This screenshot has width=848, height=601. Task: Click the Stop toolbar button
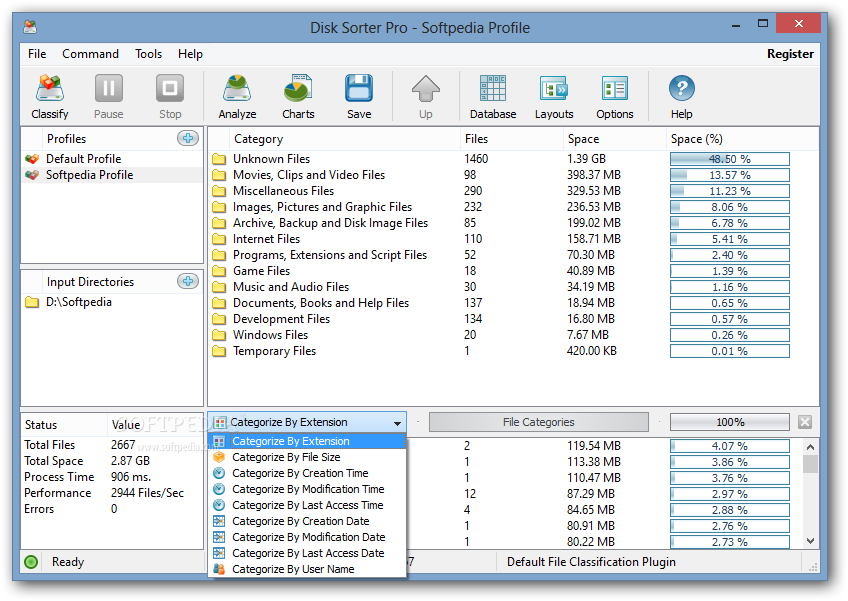pyautogui.click(x=170, y=97)
